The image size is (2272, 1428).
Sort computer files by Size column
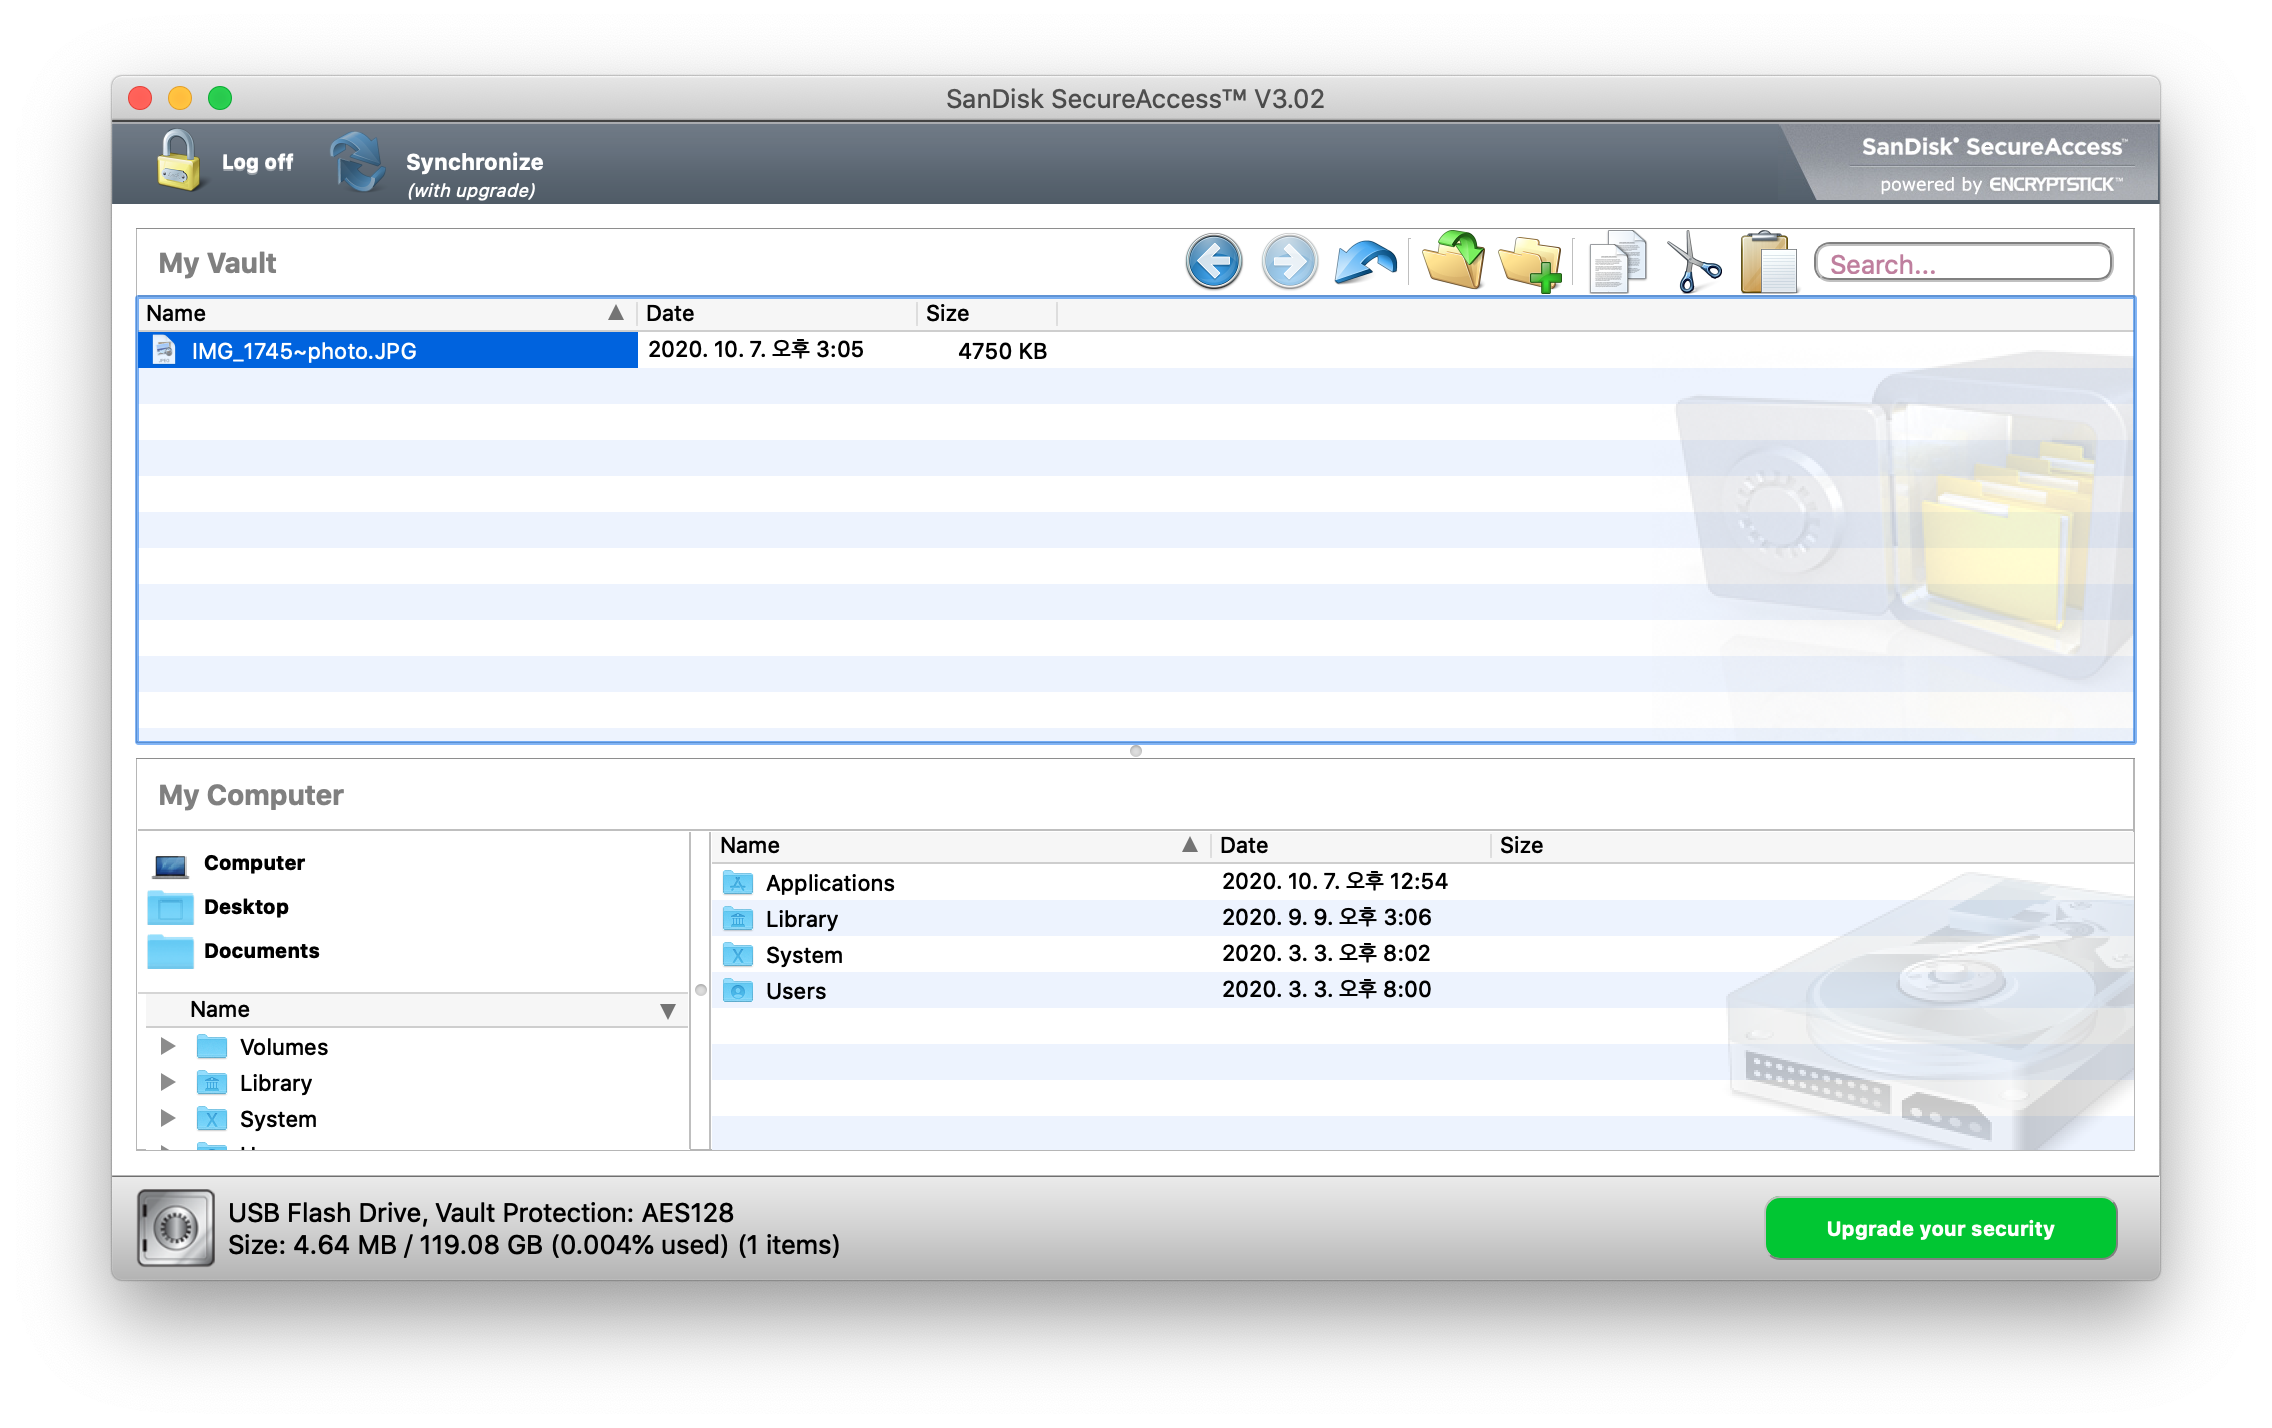[x=1522, y=845]
